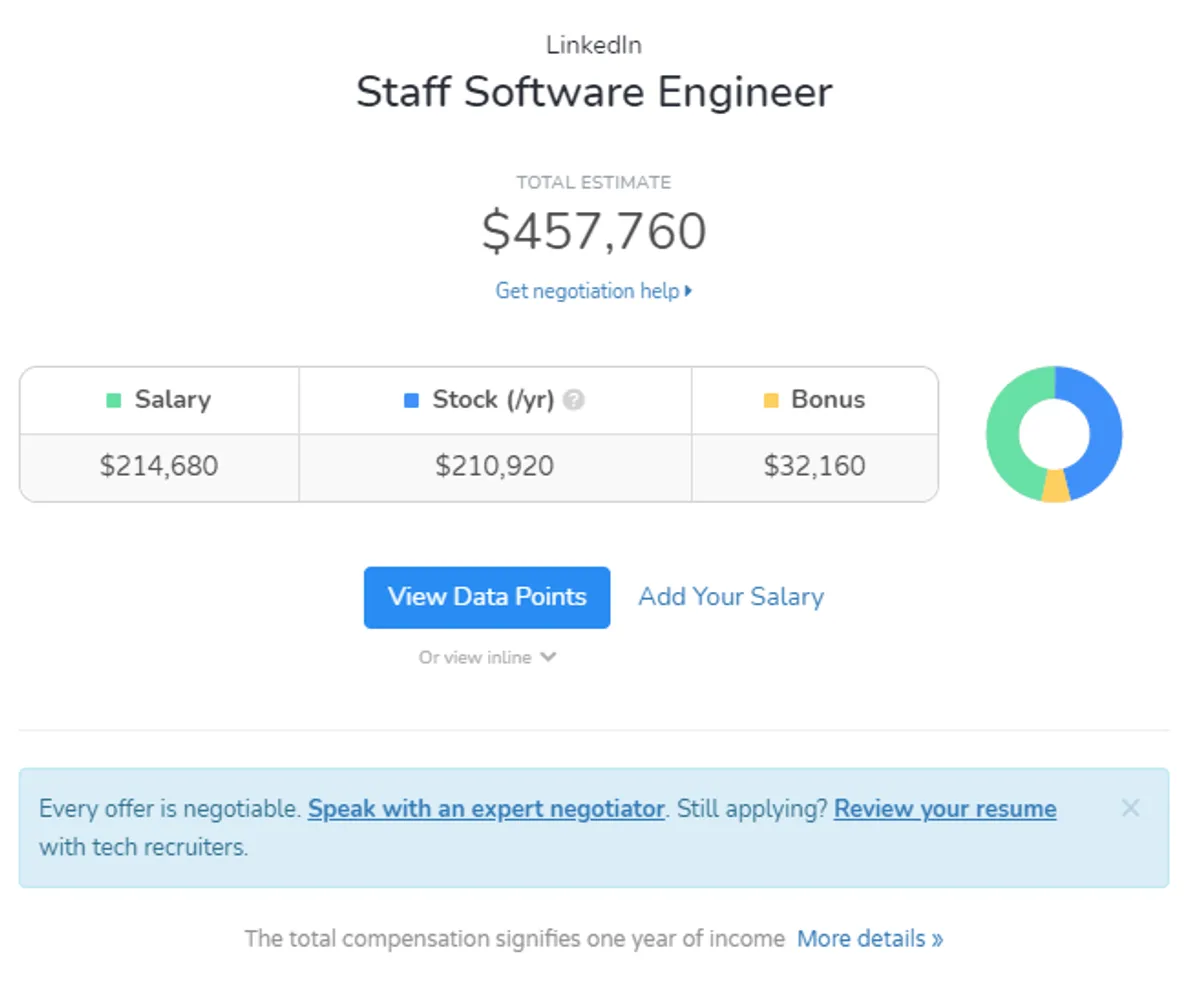Click the yellow Bonus legend square
This screenshot has height=986, width=1200.
click(x=770, y=401)
